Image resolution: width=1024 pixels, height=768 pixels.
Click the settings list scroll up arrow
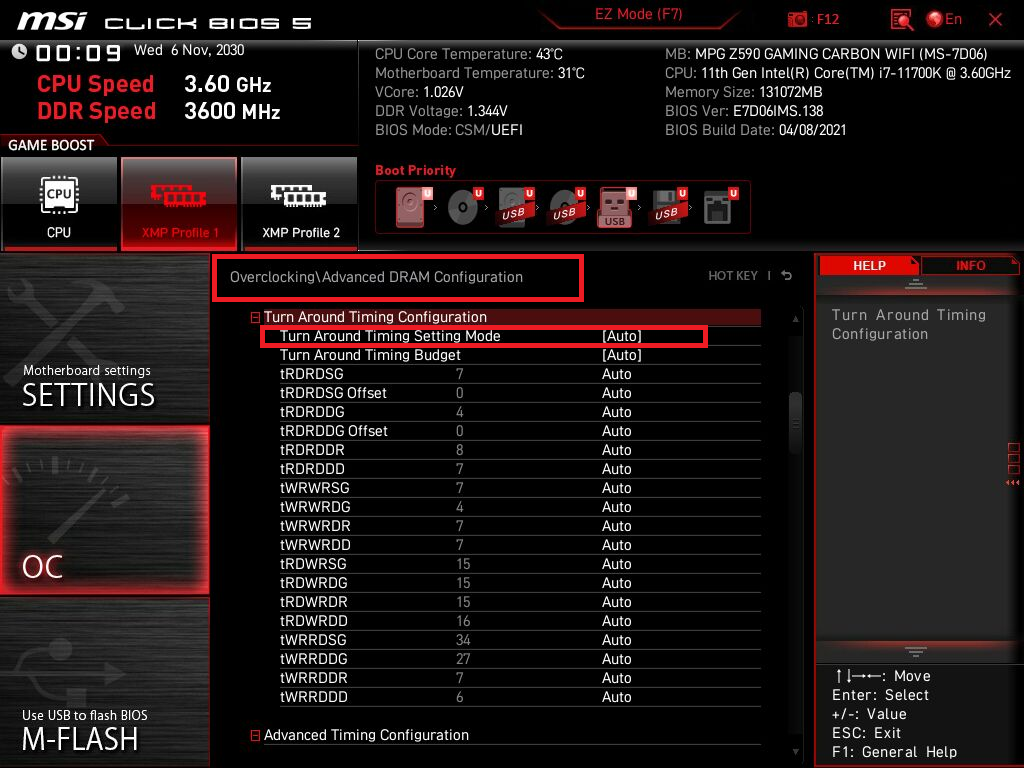[x=795, y=319]
